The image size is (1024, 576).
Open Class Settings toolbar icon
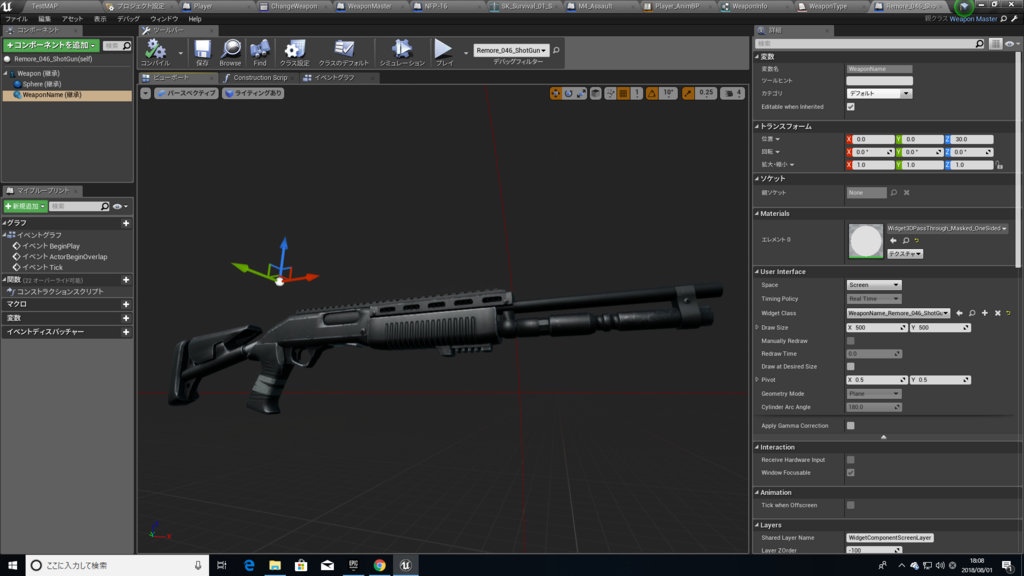(295, 52)
